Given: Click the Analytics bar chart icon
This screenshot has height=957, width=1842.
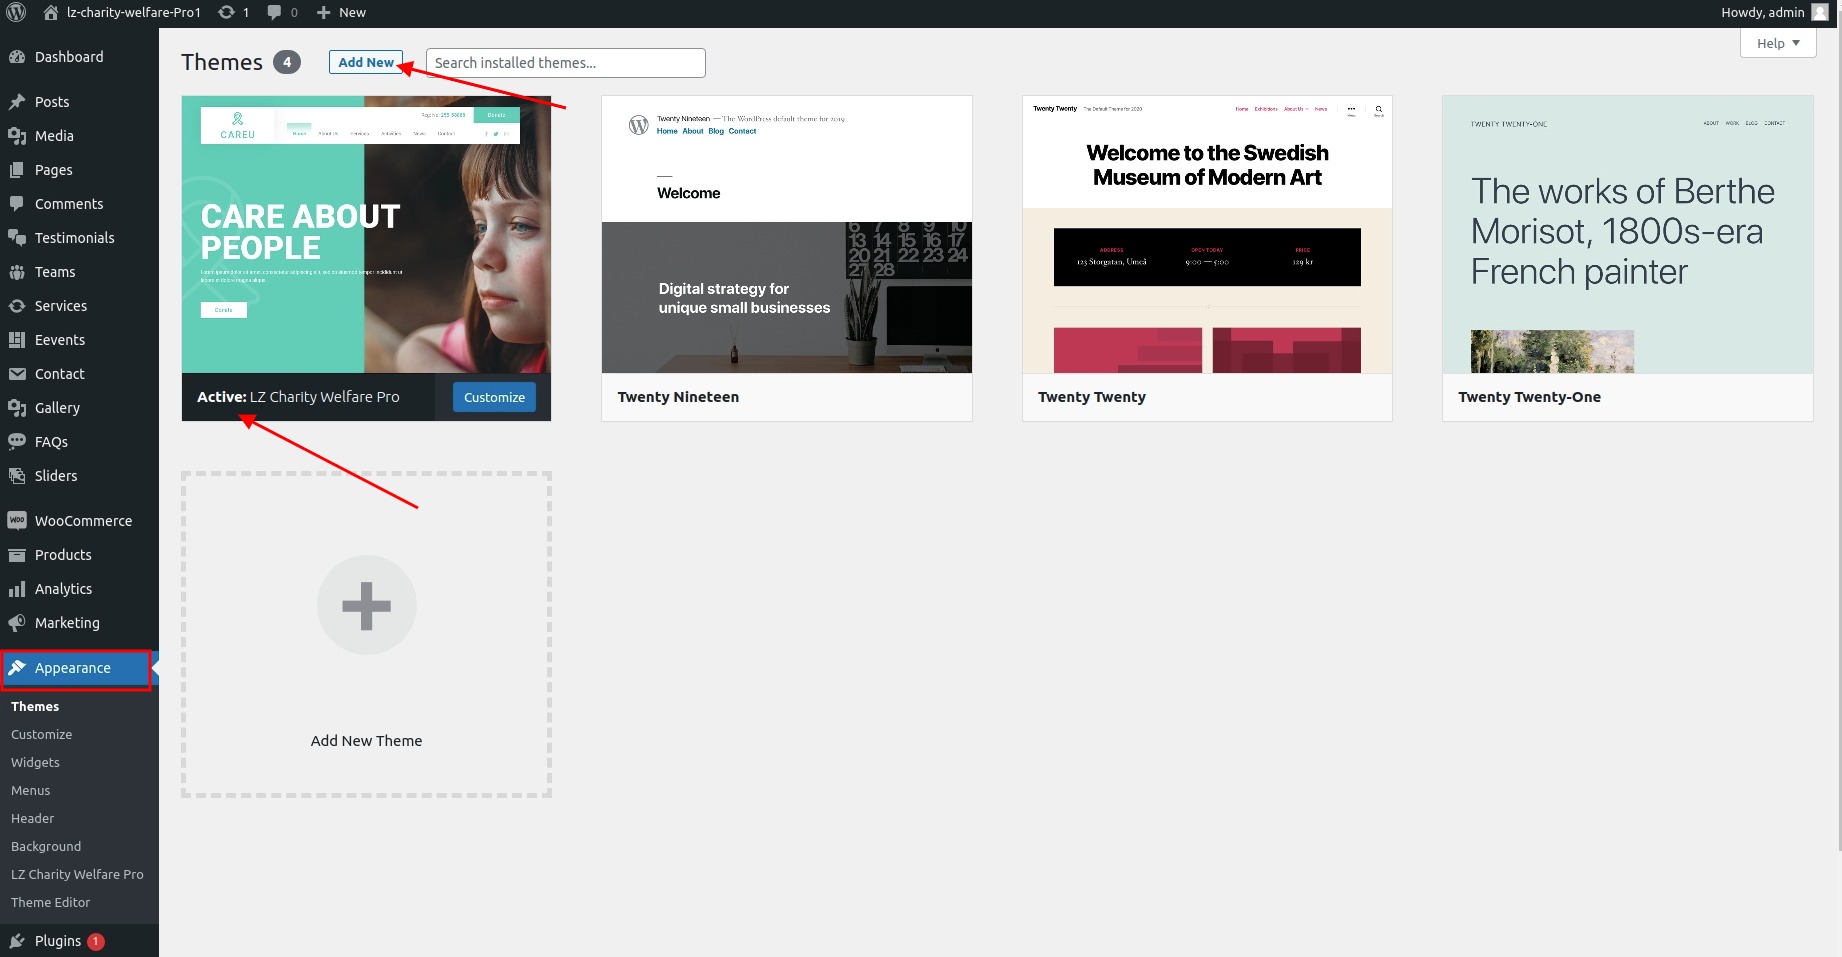Looking at the screenshot, I should pos(17,589).
